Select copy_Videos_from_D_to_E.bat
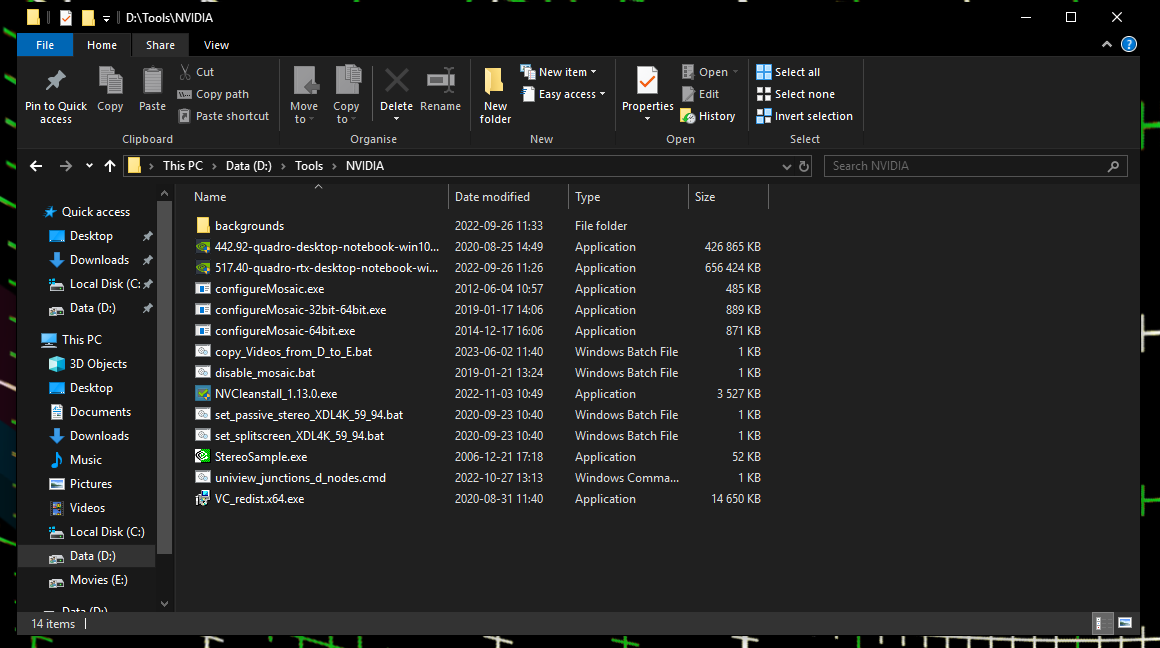Viewport: 1160px width, 648px height. [294, 352]
